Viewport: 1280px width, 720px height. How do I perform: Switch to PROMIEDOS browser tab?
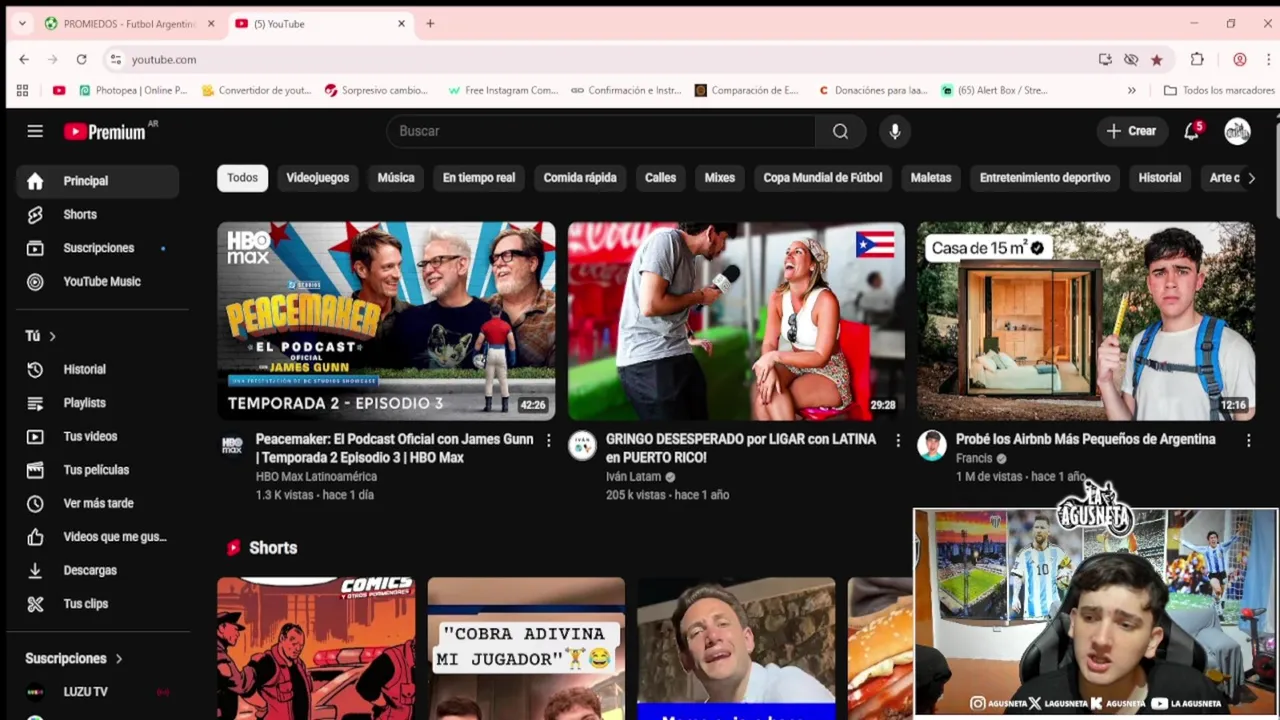click(129, 23)
